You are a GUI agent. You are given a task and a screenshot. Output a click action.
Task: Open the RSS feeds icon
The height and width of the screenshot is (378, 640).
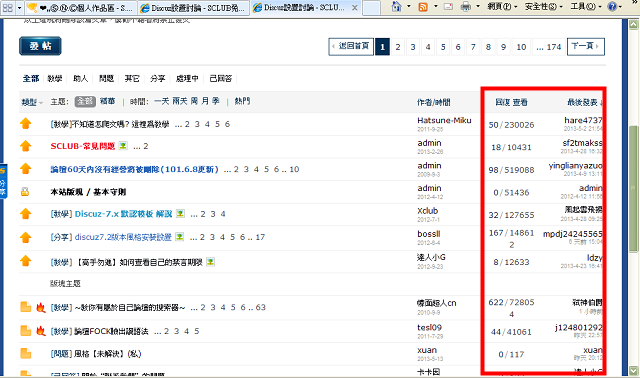423,7
